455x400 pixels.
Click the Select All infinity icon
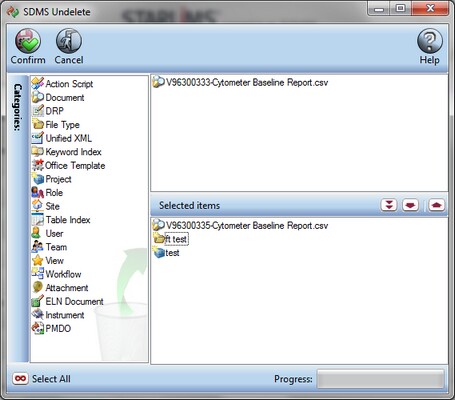(20, 378)
